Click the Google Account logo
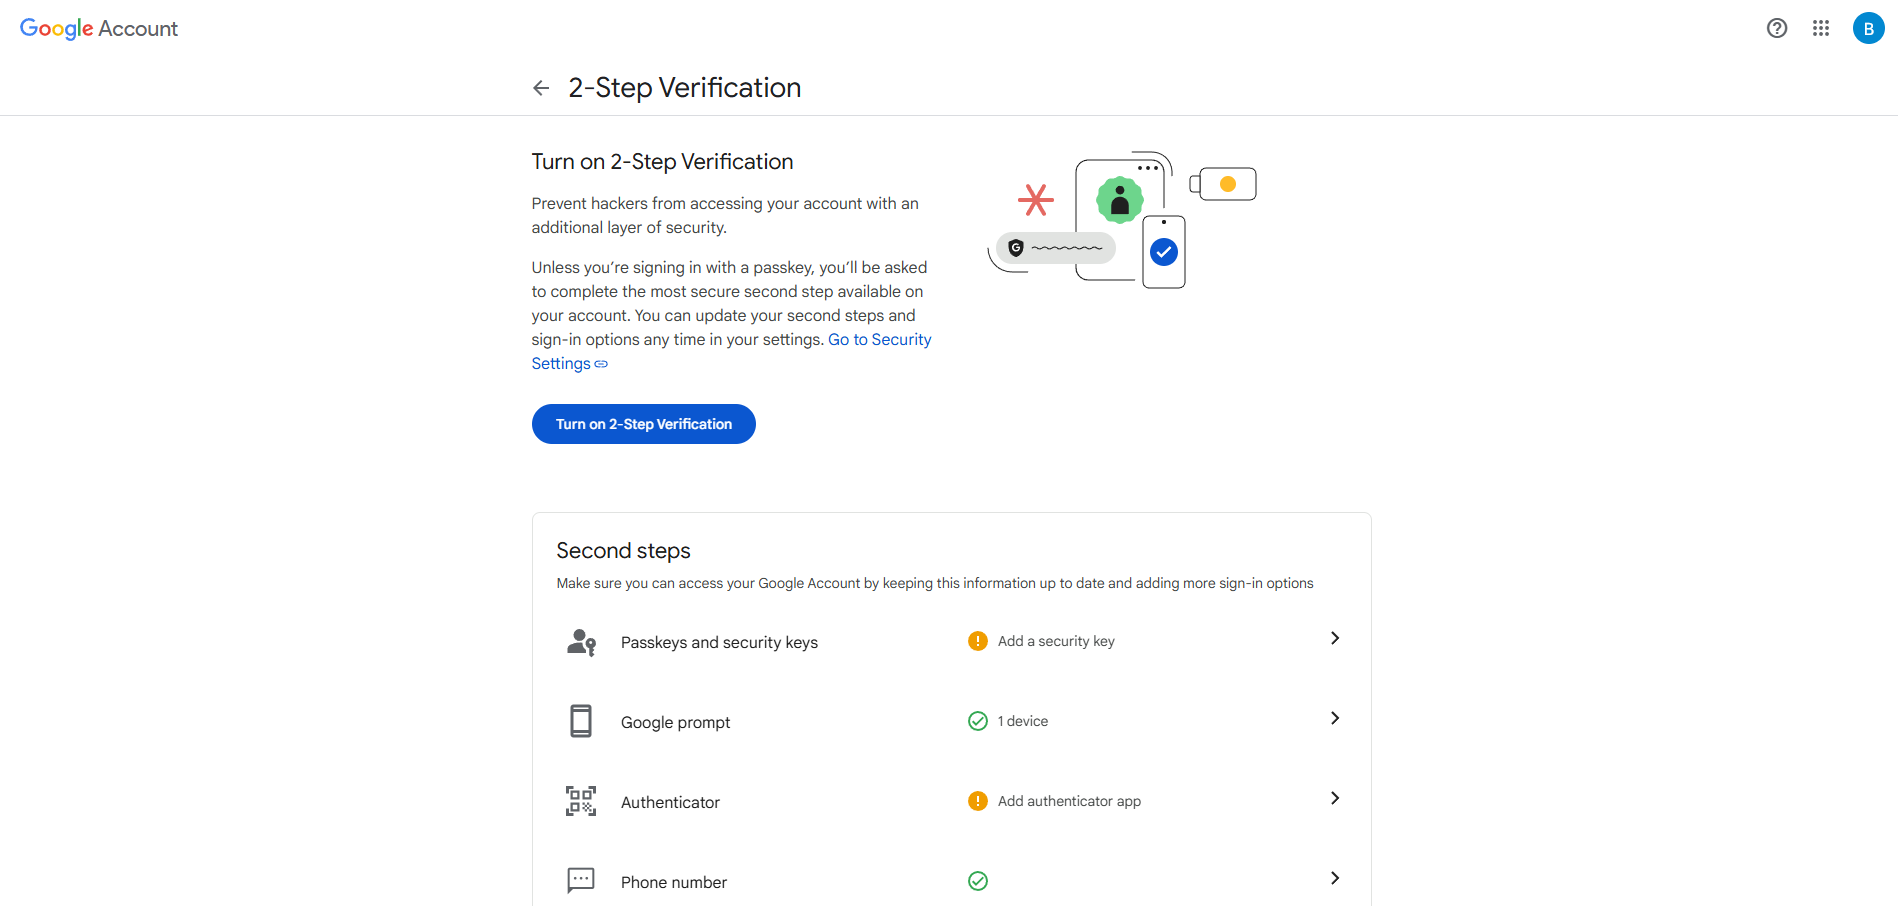This screenshot has width=1898, height=906. coord(99,29)
